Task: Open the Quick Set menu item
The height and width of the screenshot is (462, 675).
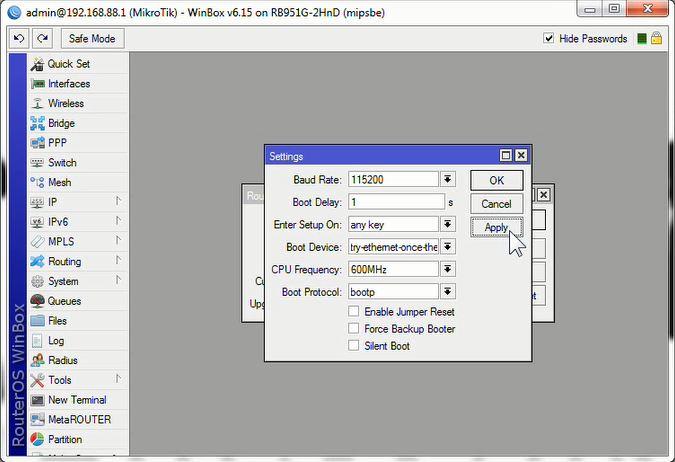Action: (x=78, y=64)
